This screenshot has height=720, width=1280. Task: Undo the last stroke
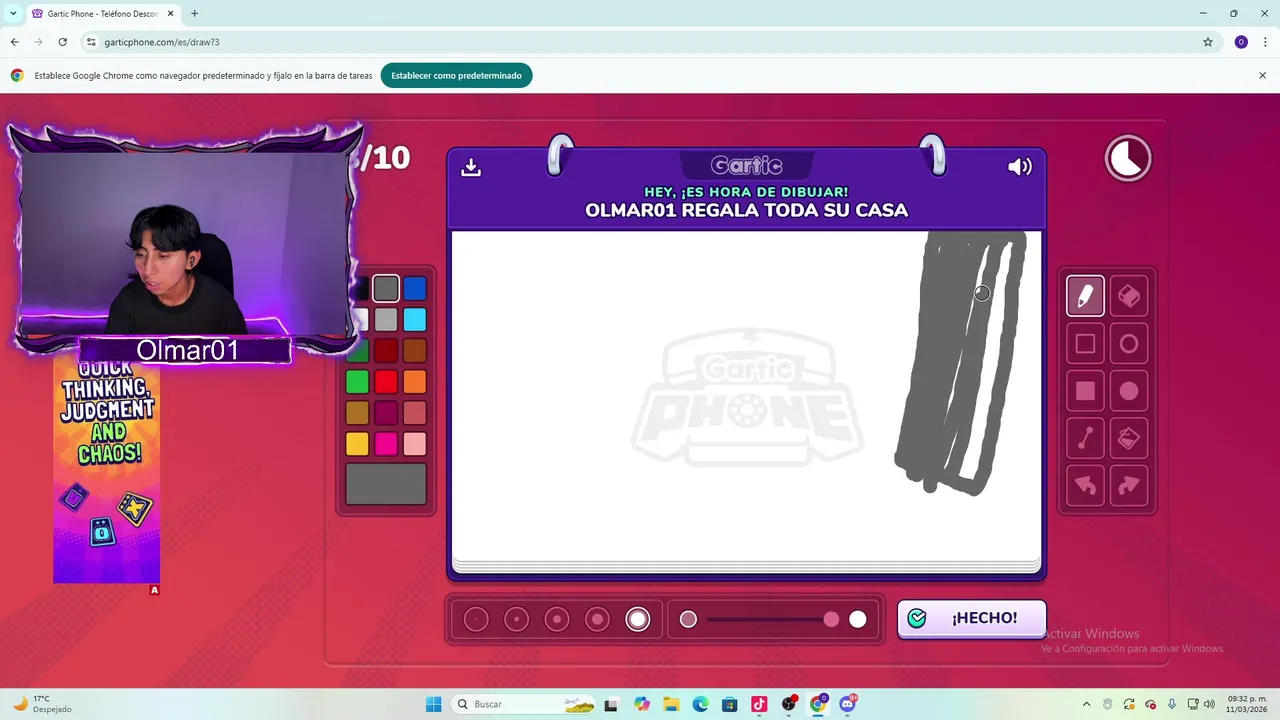tap(1085, 486)
